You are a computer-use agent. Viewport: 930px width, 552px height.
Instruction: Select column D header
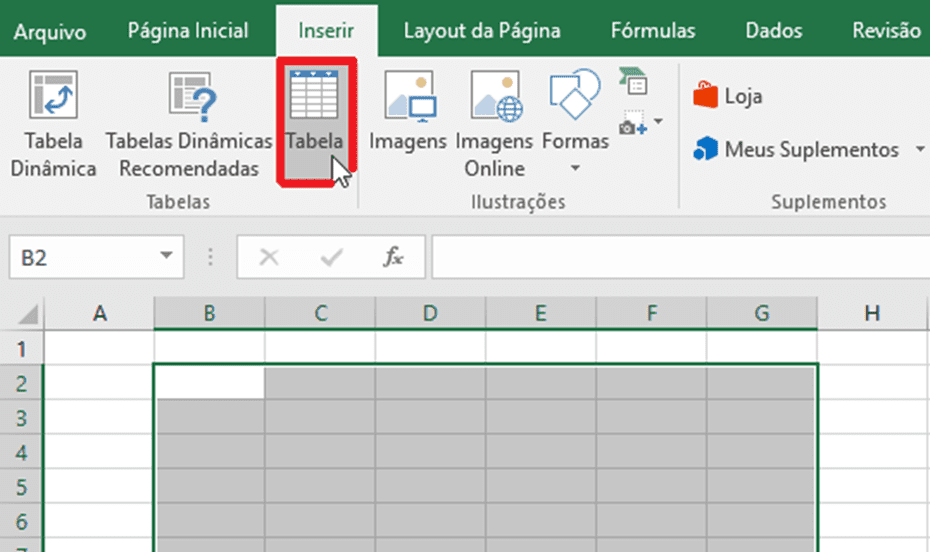(431, 313)
